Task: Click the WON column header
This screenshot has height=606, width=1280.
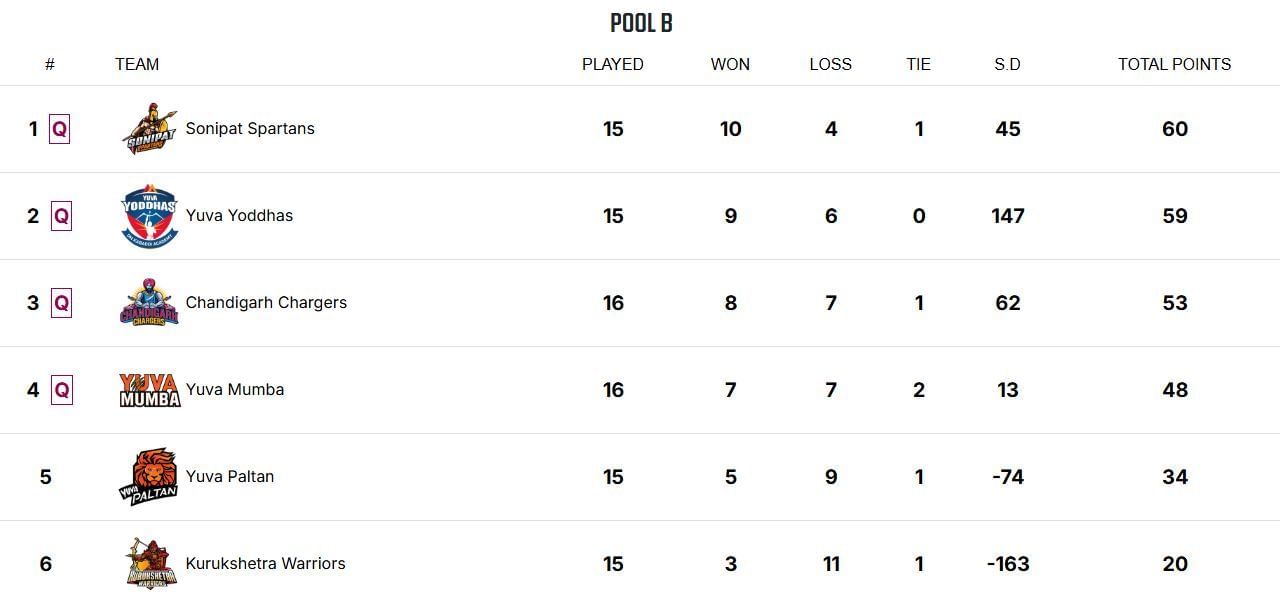Action: [x=730, y=64]
